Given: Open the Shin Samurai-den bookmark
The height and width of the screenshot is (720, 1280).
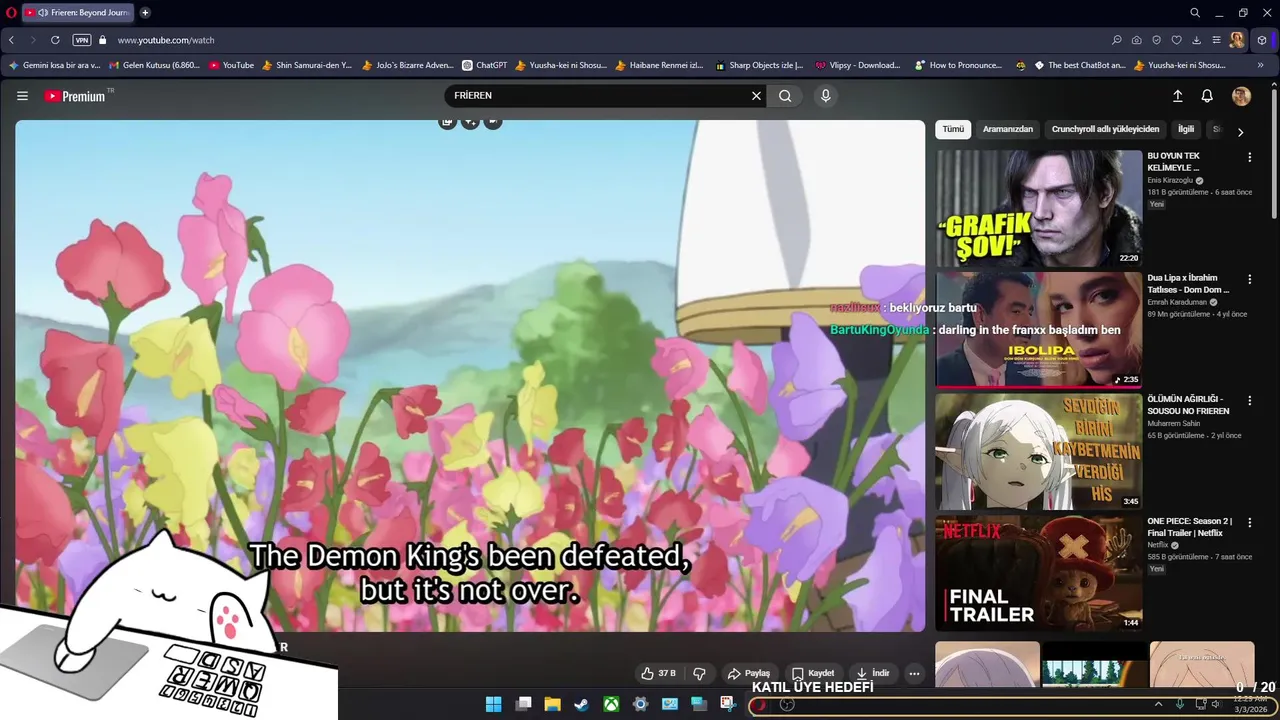Looking at the screenshot, I should 307,65.
